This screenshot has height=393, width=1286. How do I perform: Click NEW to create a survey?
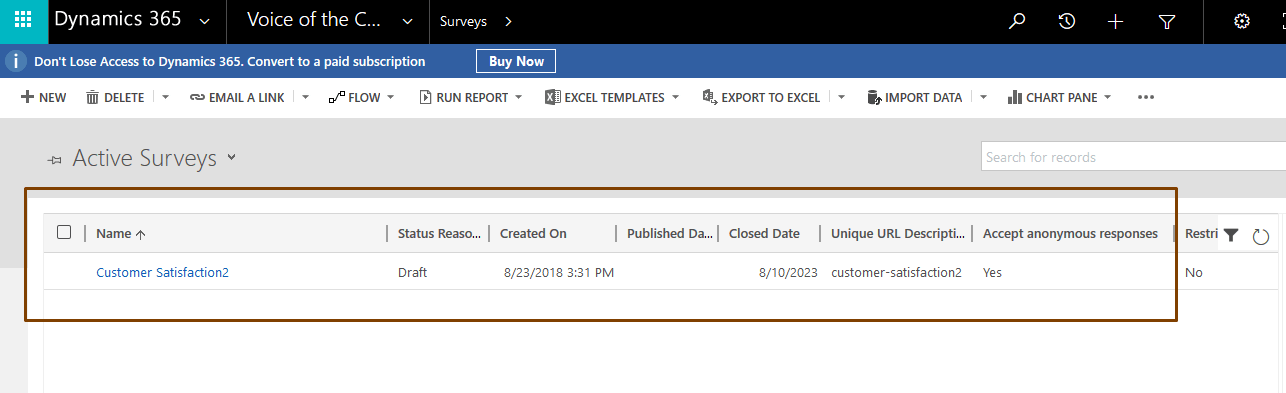43,97
